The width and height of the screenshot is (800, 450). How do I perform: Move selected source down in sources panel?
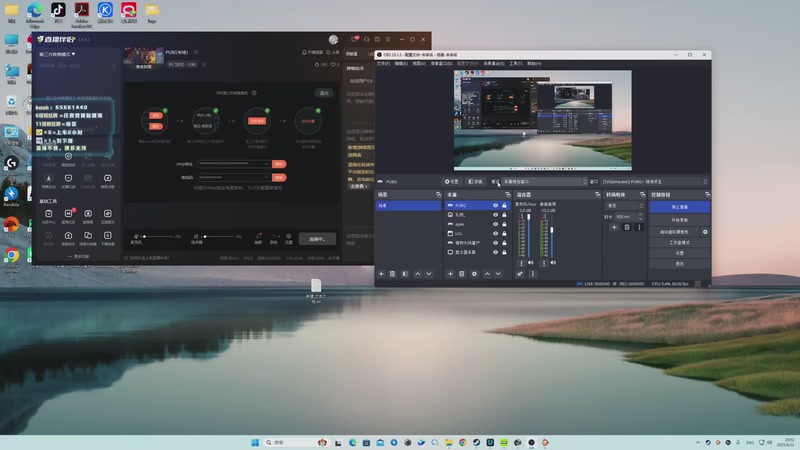point(498,274)
